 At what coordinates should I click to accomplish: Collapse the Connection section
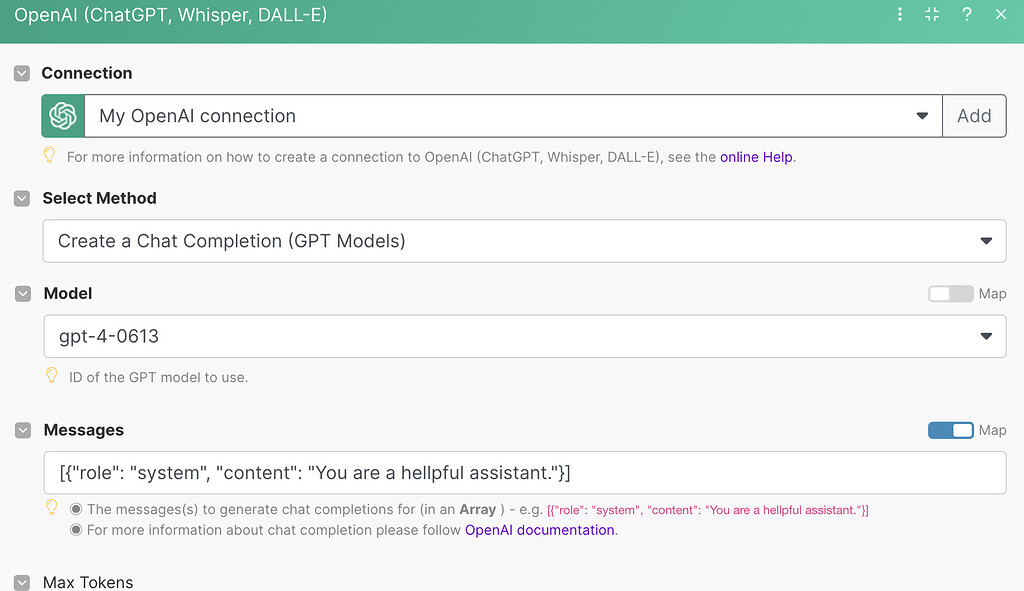click(21, 72)
